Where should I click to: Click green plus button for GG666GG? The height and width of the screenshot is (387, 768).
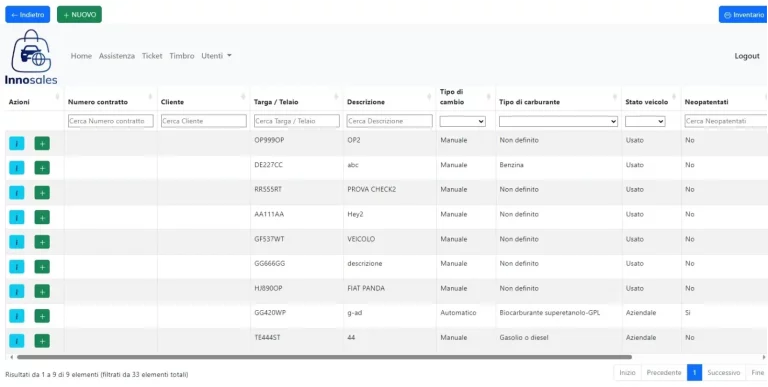tap(42, 266)
